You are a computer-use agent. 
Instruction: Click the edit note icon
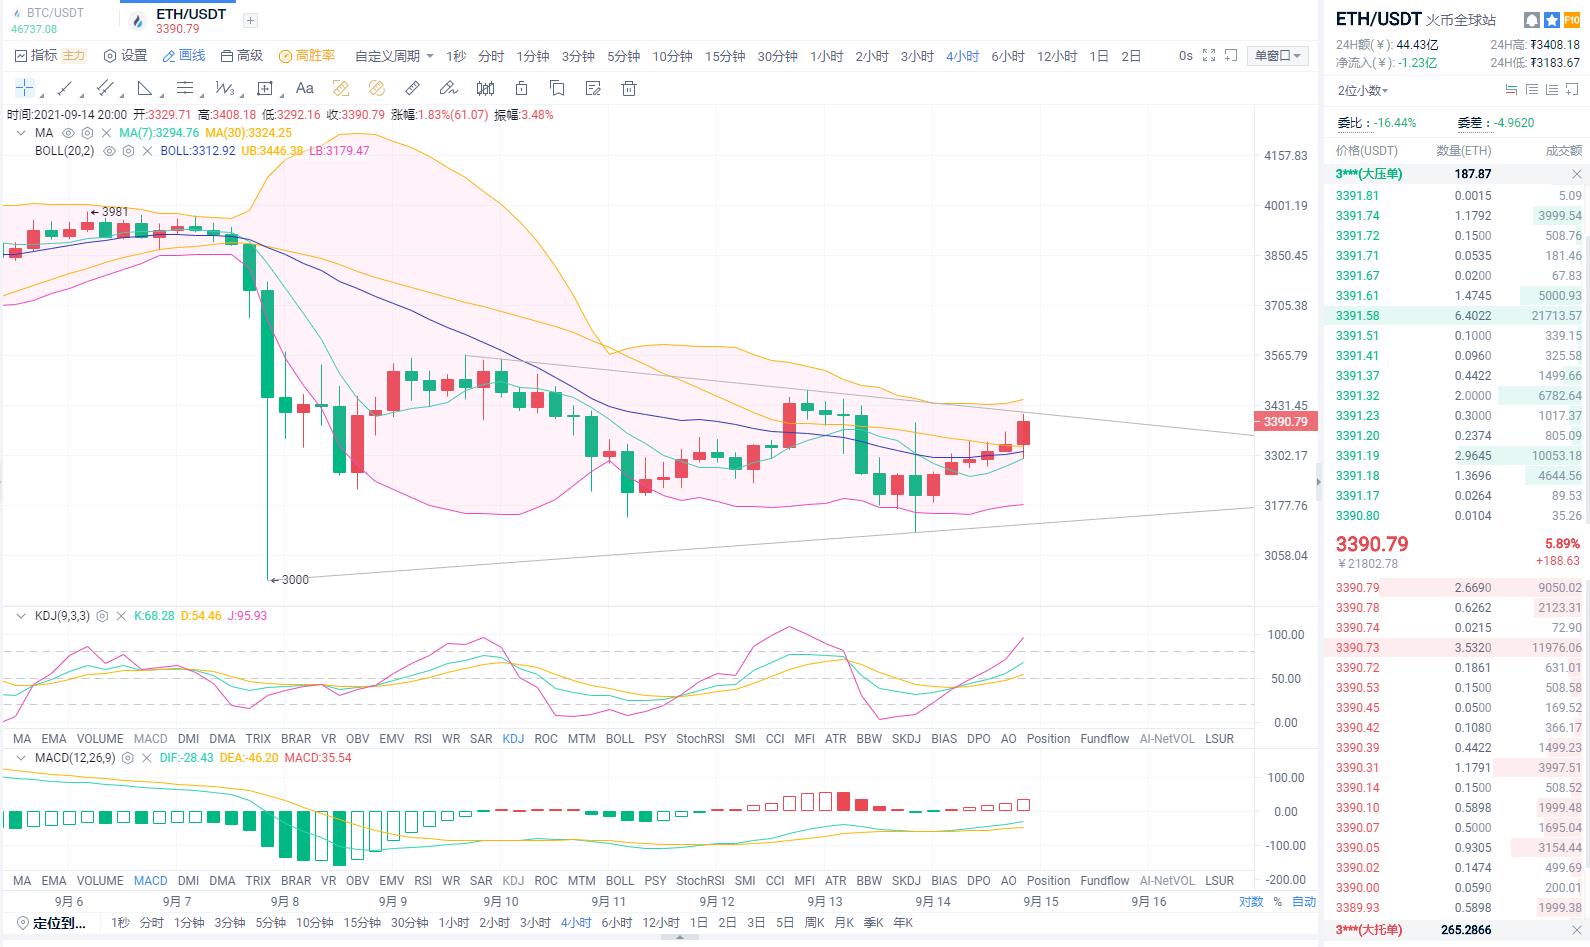[x=593, y=88]
